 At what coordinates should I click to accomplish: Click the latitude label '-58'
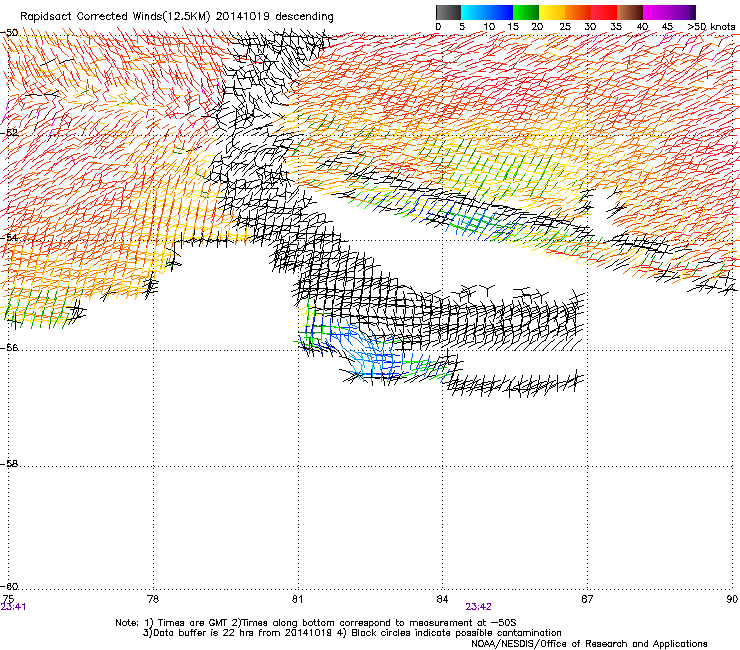coord(9,464)
